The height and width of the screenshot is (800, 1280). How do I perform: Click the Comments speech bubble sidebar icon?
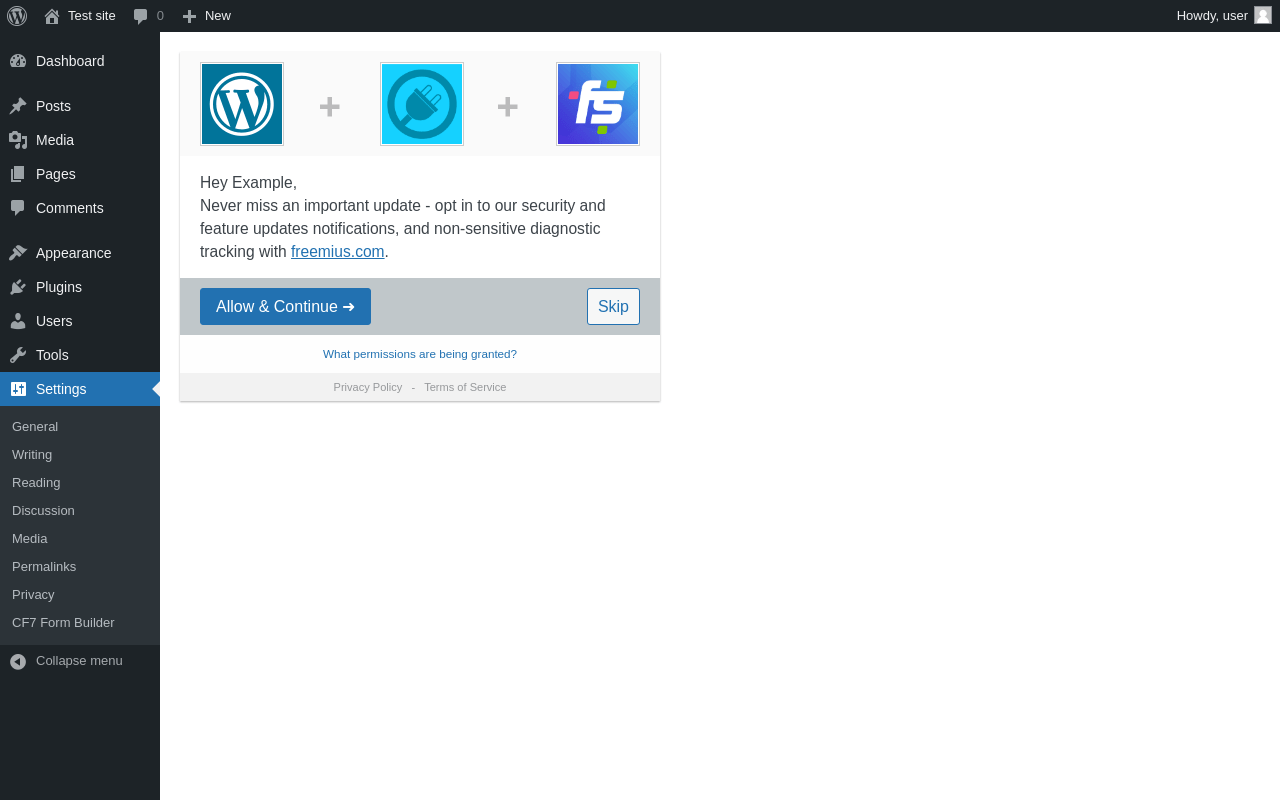pyautogui.click(x=18, y=208)
